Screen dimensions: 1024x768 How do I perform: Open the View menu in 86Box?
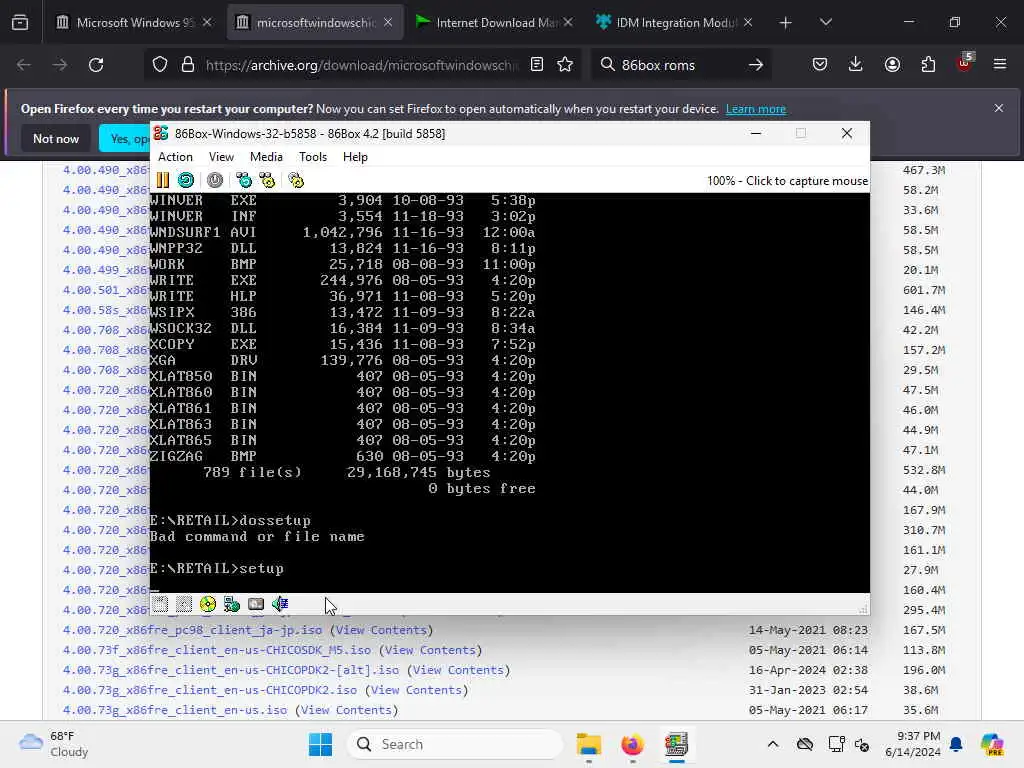[x=221, y=157]
